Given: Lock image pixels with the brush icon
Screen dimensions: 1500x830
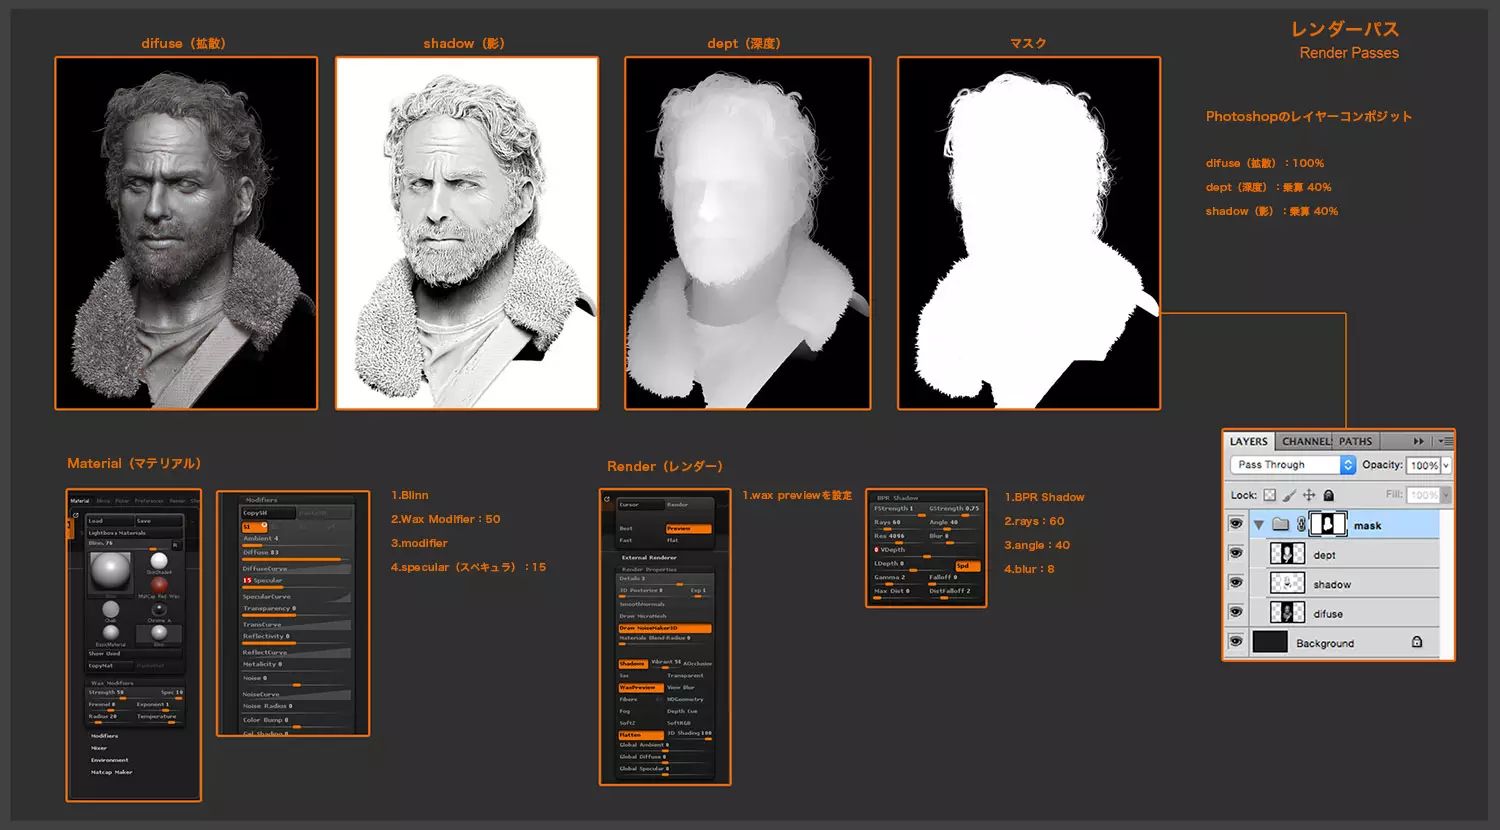Looking at the screenshot, I should click(x=1290, y=495).
